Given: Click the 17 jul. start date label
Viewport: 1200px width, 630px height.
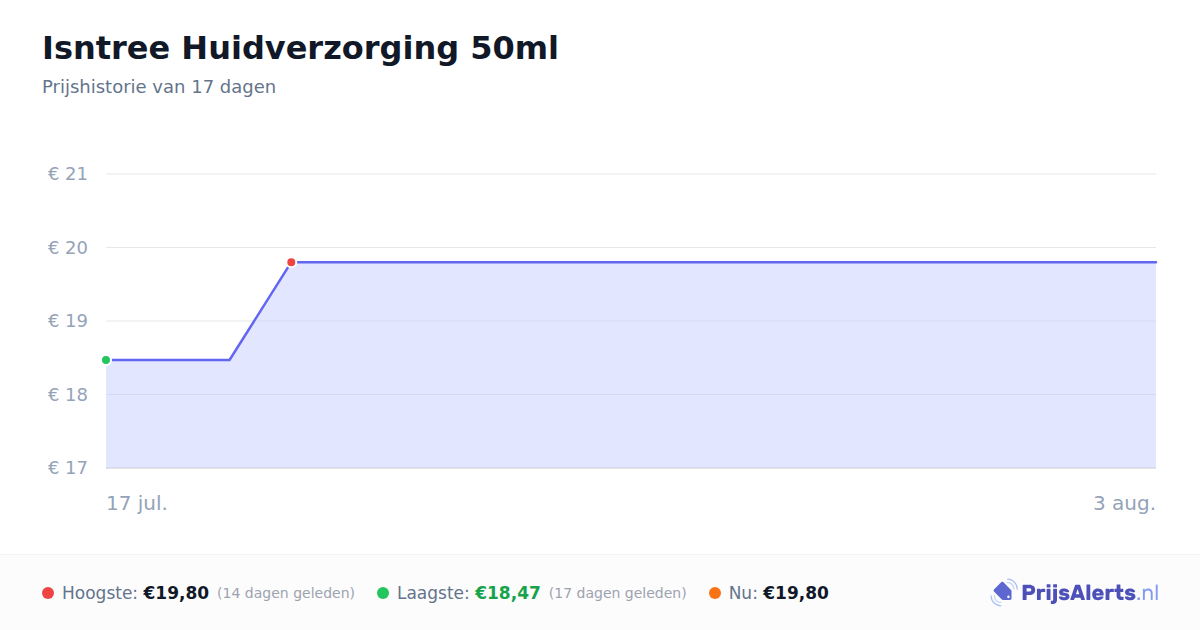Looking at the screenshot, I should tap(137, 503).
